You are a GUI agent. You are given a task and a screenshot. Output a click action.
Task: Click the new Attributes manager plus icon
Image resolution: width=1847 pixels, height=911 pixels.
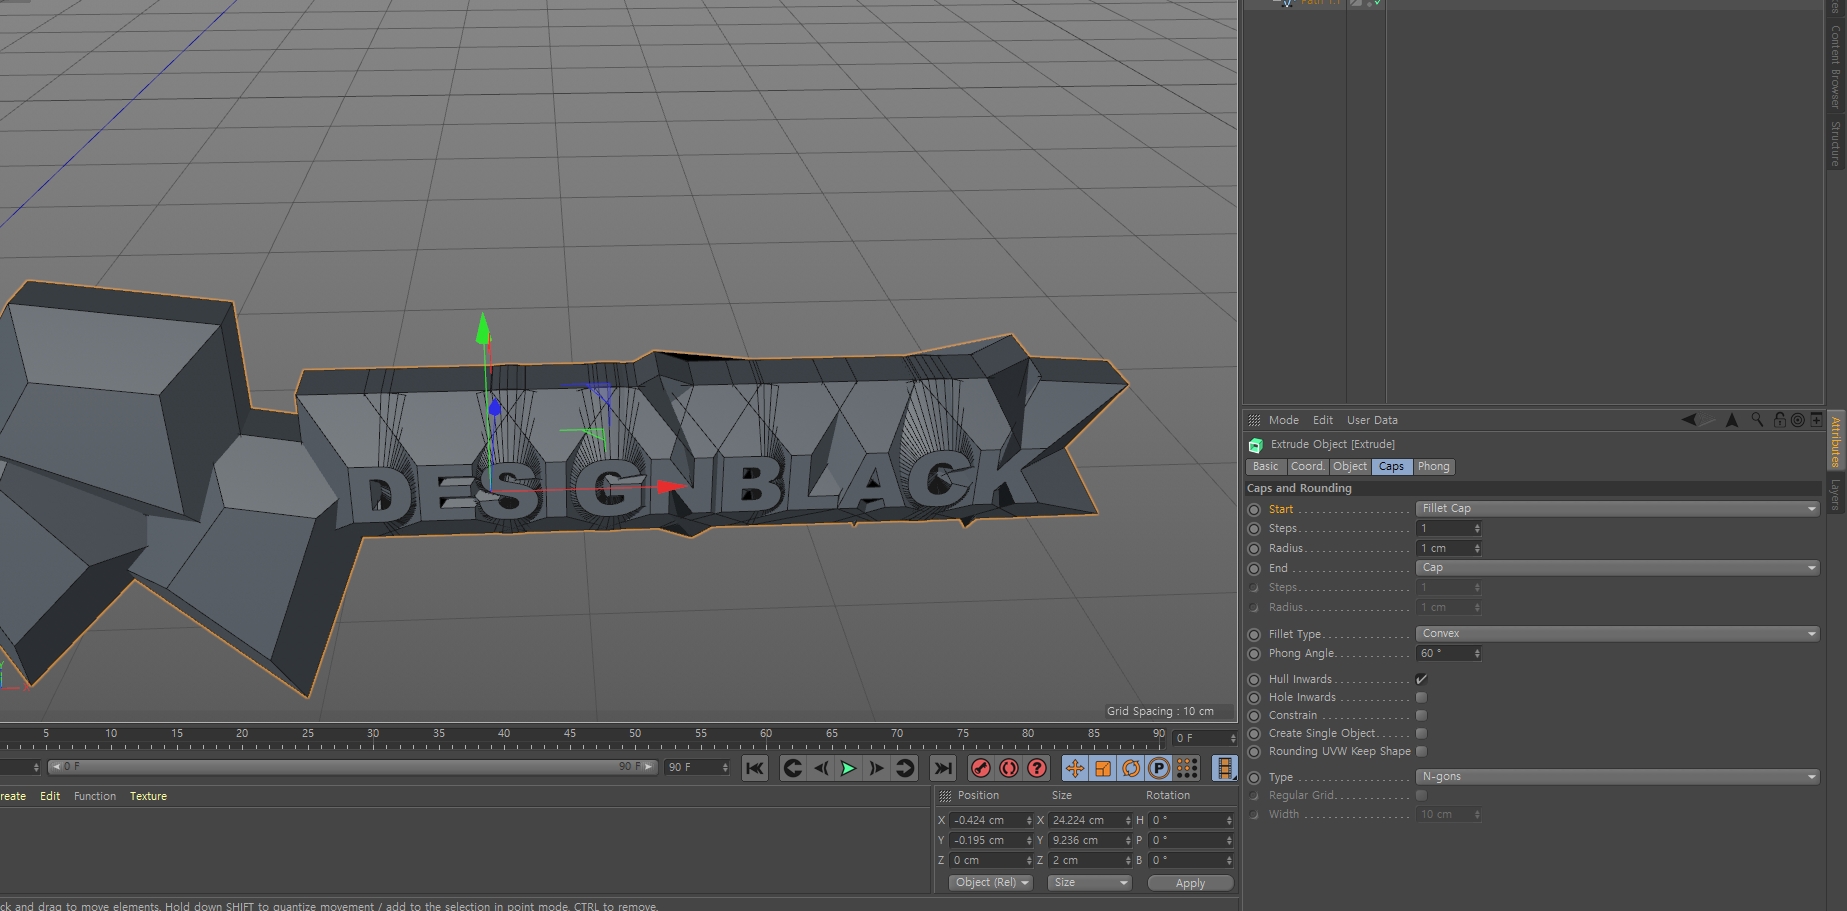click(x=1816, y=420)
